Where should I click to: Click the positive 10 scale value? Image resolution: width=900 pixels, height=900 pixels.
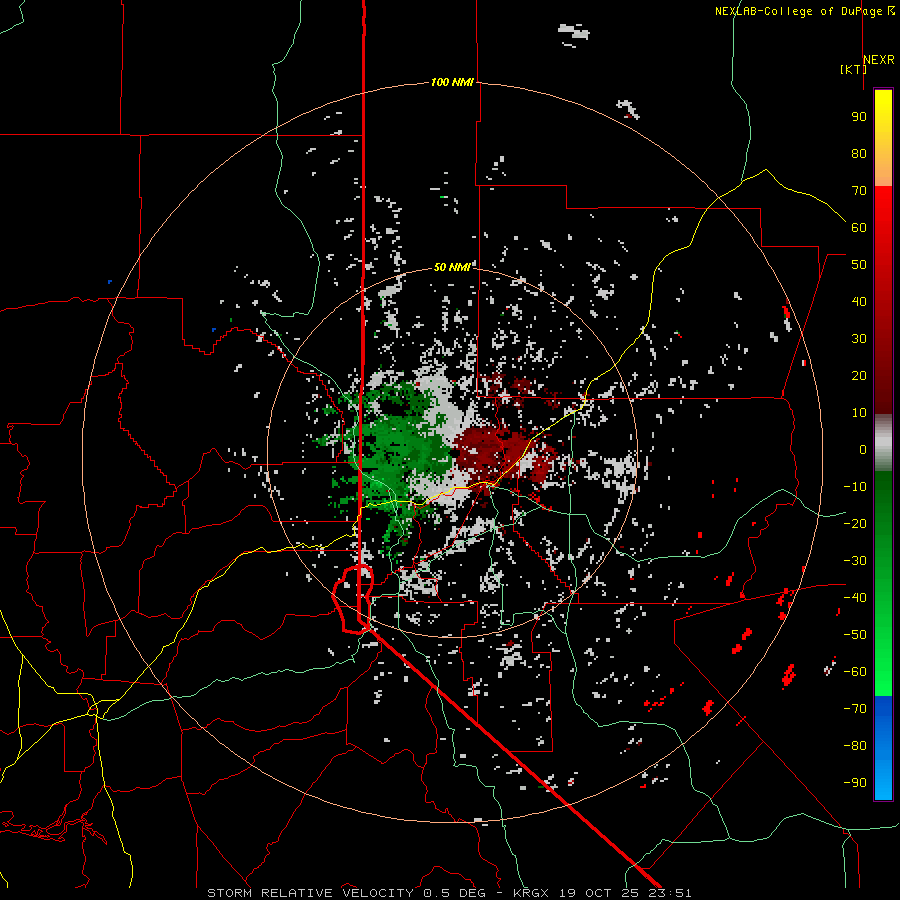pos(859,413)
